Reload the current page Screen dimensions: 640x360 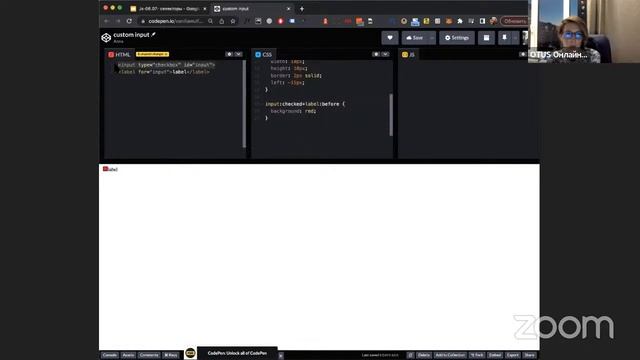[x=129, y=21]
